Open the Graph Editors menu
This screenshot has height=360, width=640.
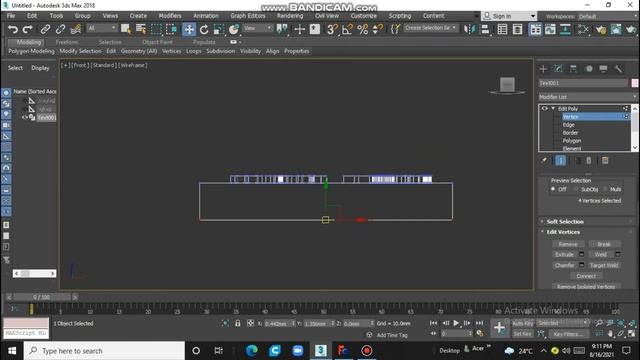[x=248, y=16]
